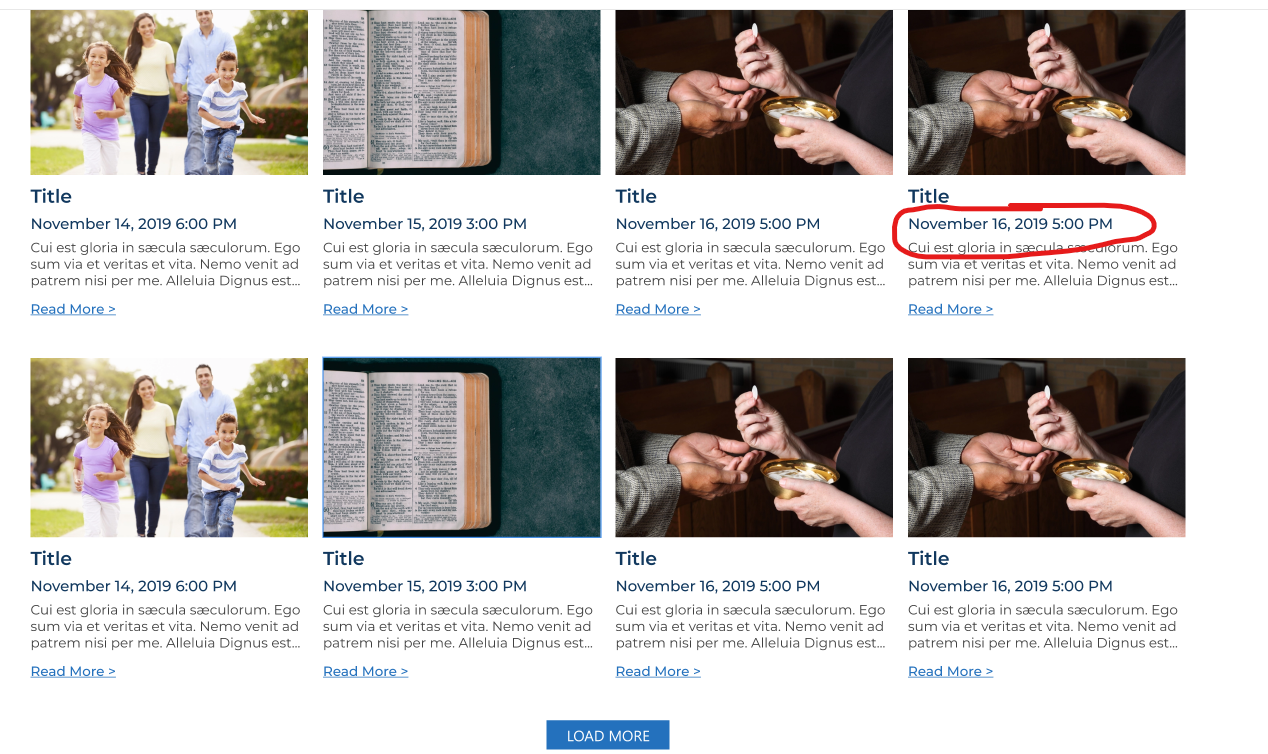Select third communion image in top row

[x=753, y=92]
